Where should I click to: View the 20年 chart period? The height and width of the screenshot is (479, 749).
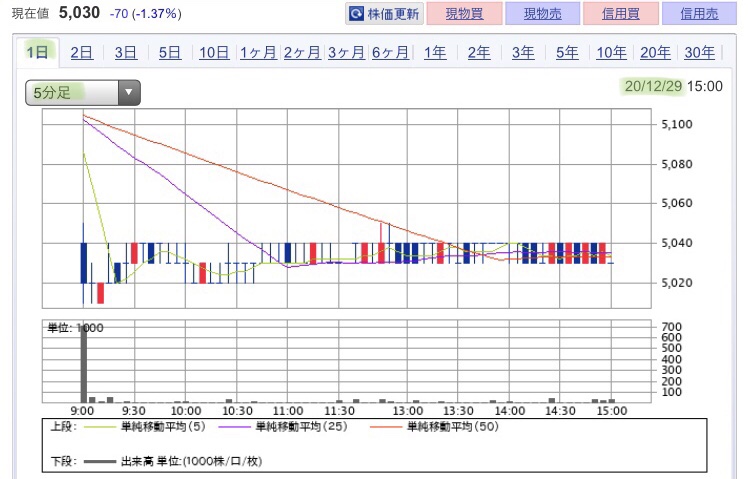[655, 52]
